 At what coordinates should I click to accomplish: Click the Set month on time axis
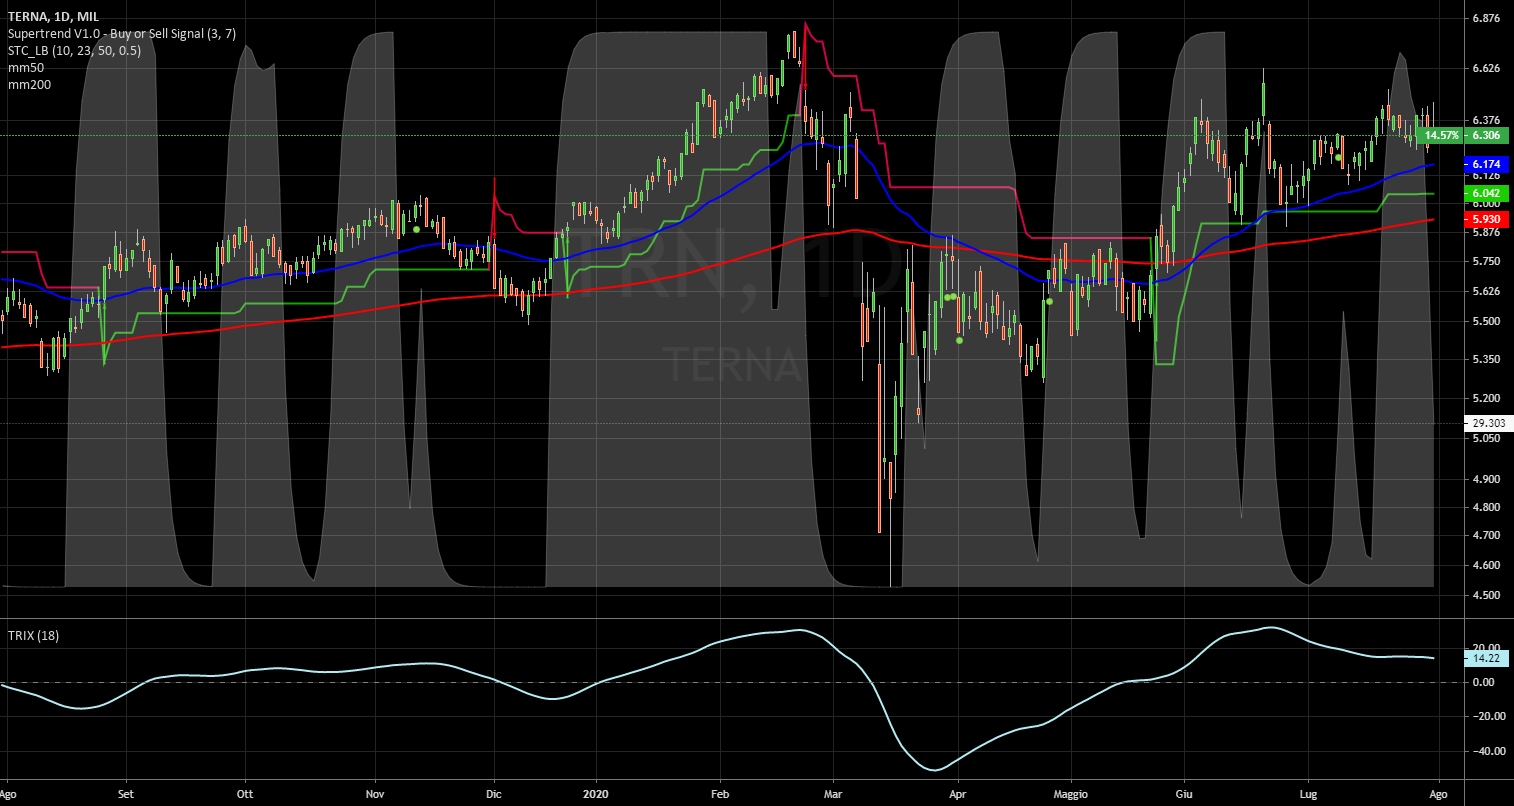coord(126,793)
